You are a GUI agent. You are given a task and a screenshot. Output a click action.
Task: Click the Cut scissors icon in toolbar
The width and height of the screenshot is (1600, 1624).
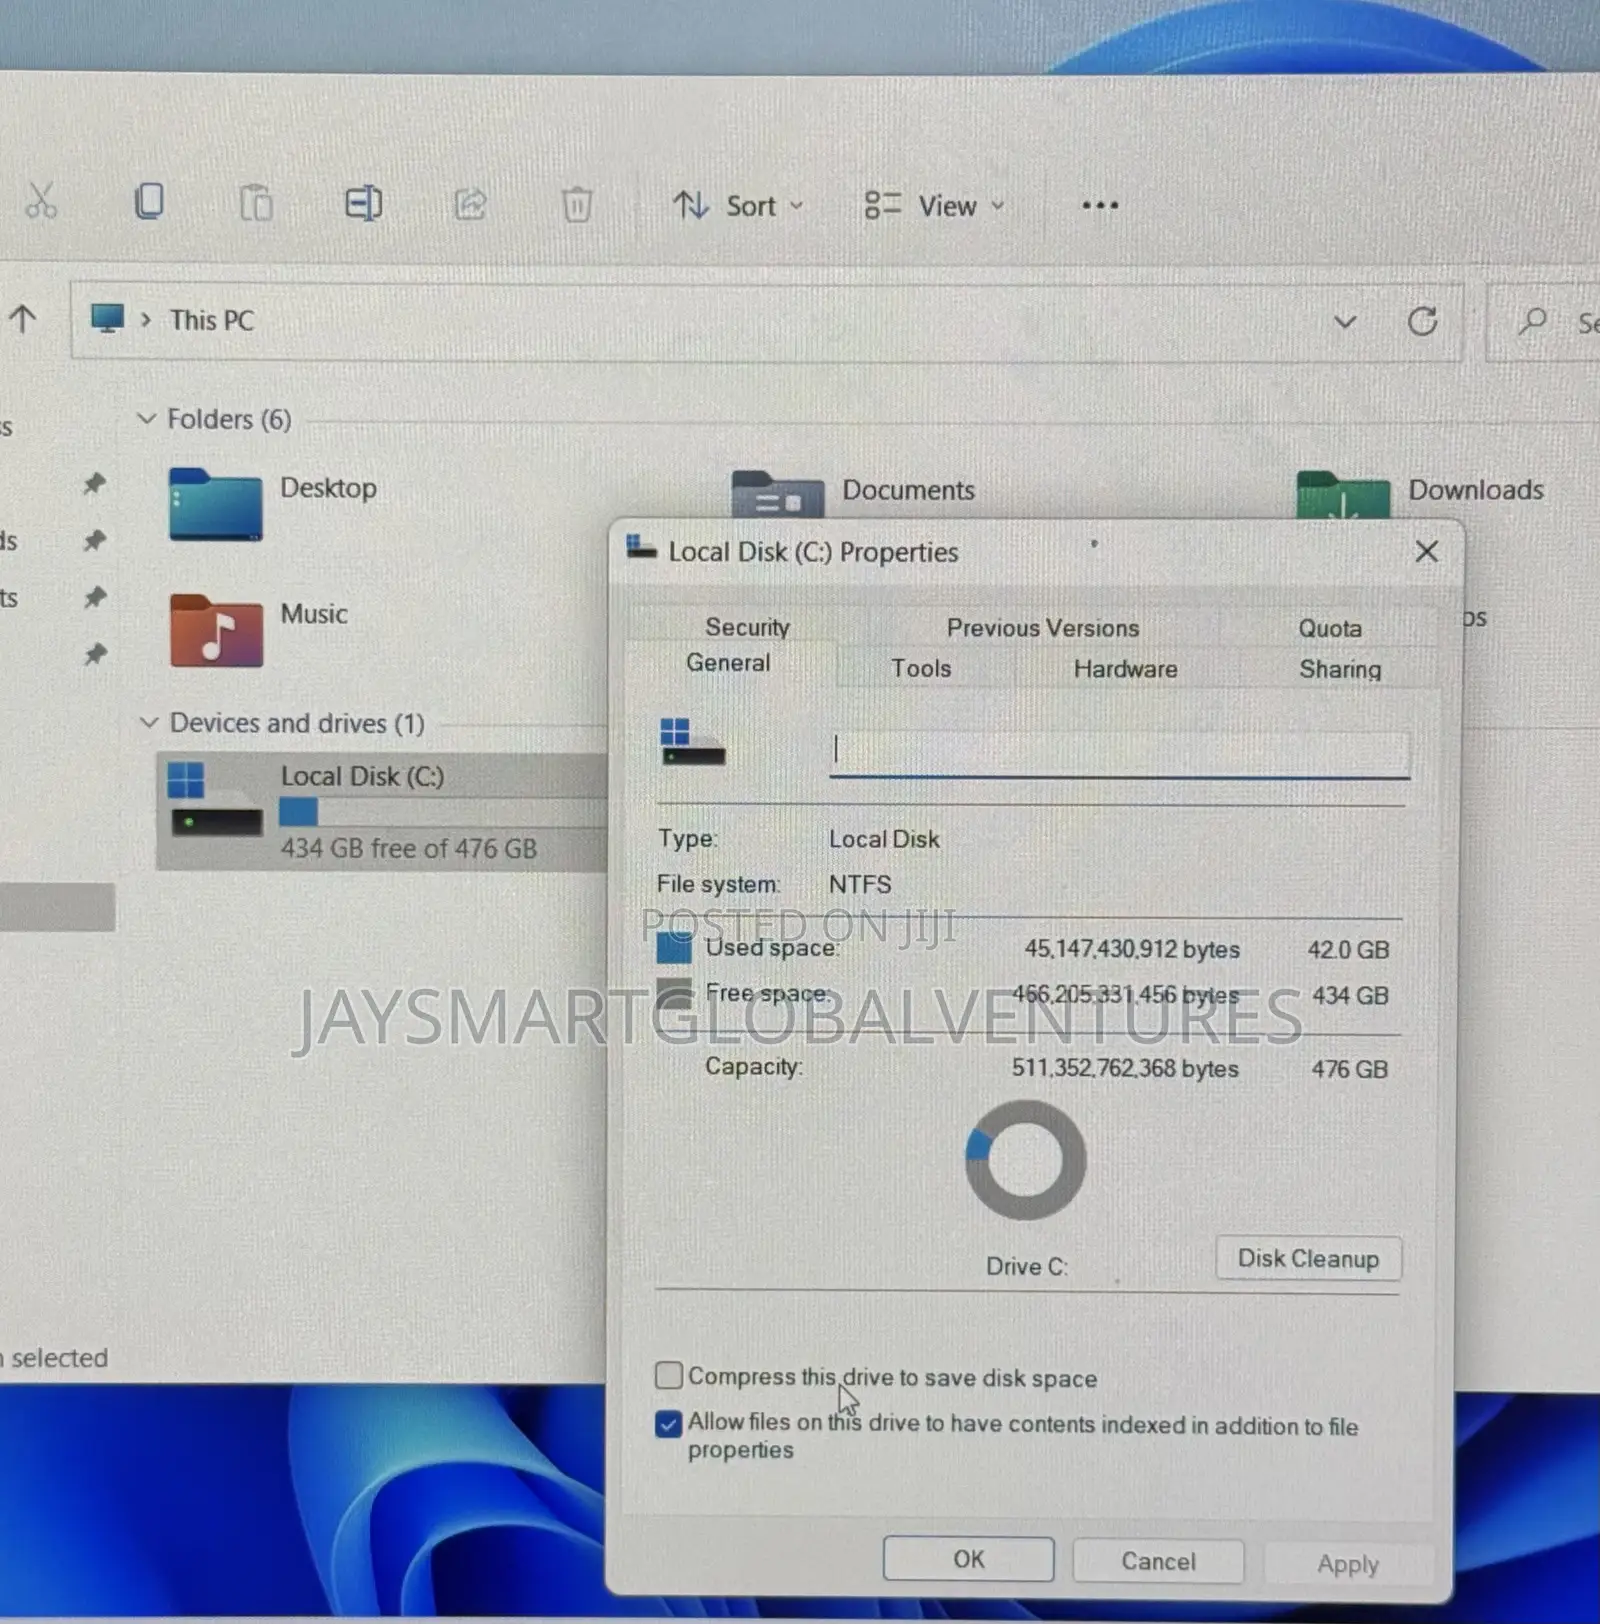[40, 202]
